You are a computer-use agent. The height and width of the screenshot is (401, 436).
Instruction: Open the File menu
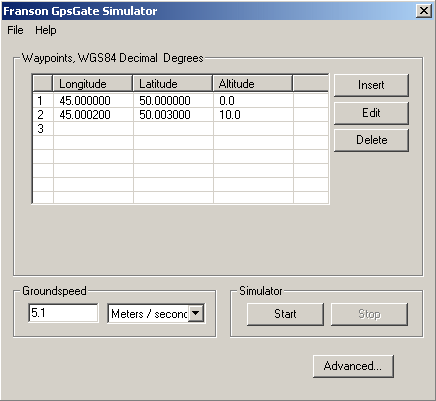[x=15, y=30]
